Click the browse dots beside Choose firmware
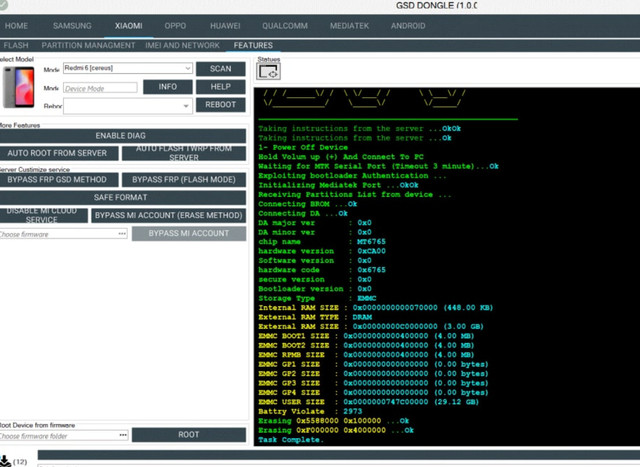Viewport: 640px width, 467px height. click(122, 234)
